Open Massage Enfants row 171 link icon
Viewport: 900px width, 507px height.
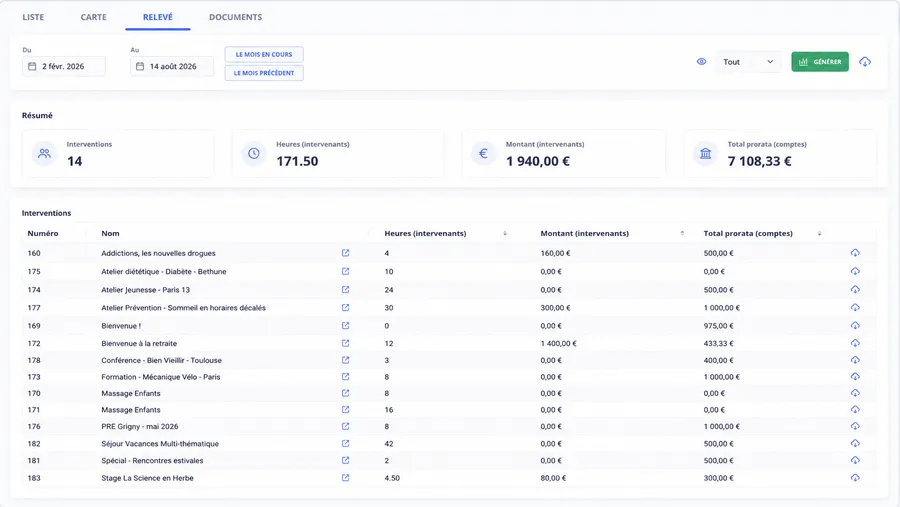coord(346,409)
